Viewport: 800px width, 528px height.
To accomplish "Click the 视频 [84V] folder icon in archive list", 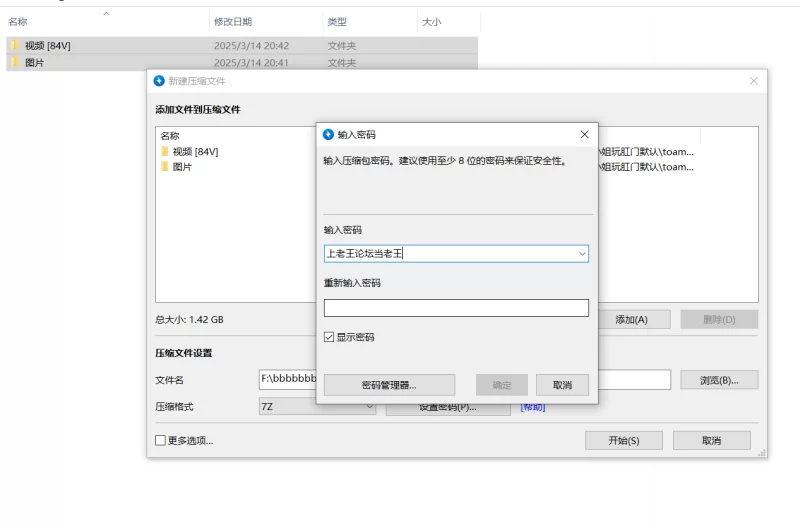I will pyautogui.click(x=164, y=152).
